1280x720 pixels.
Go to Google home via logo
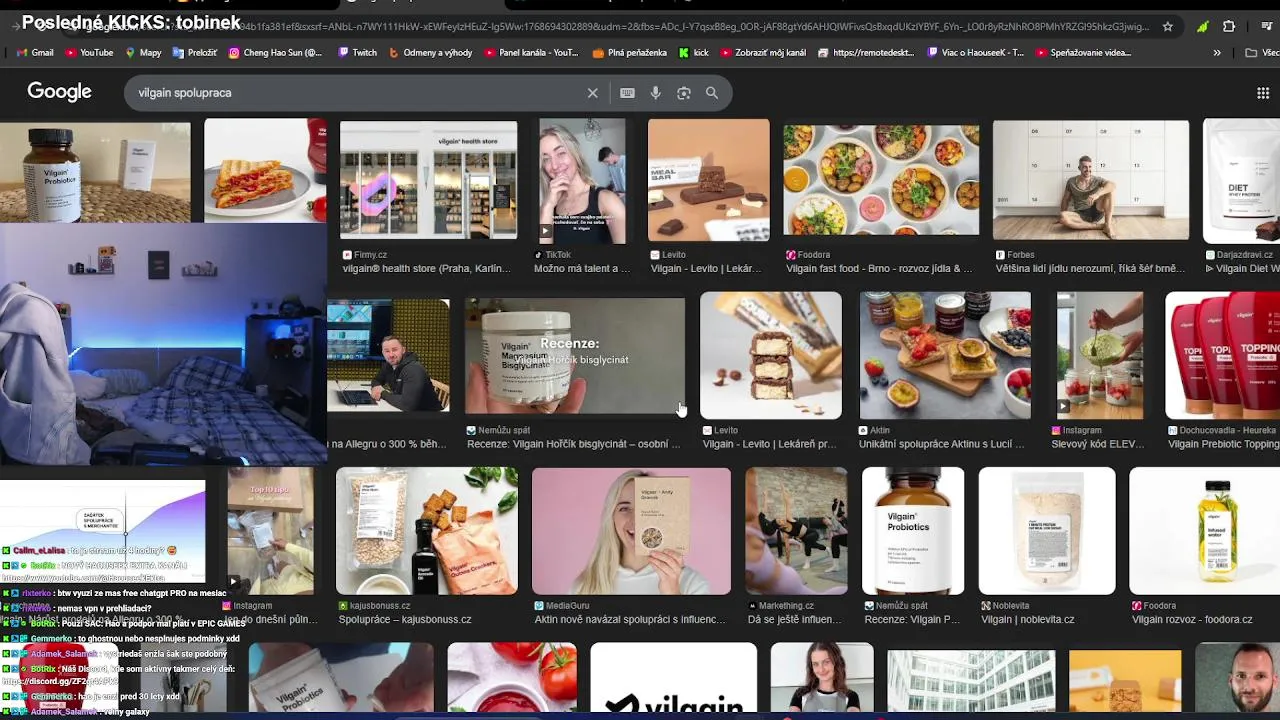tap(59, 92)
